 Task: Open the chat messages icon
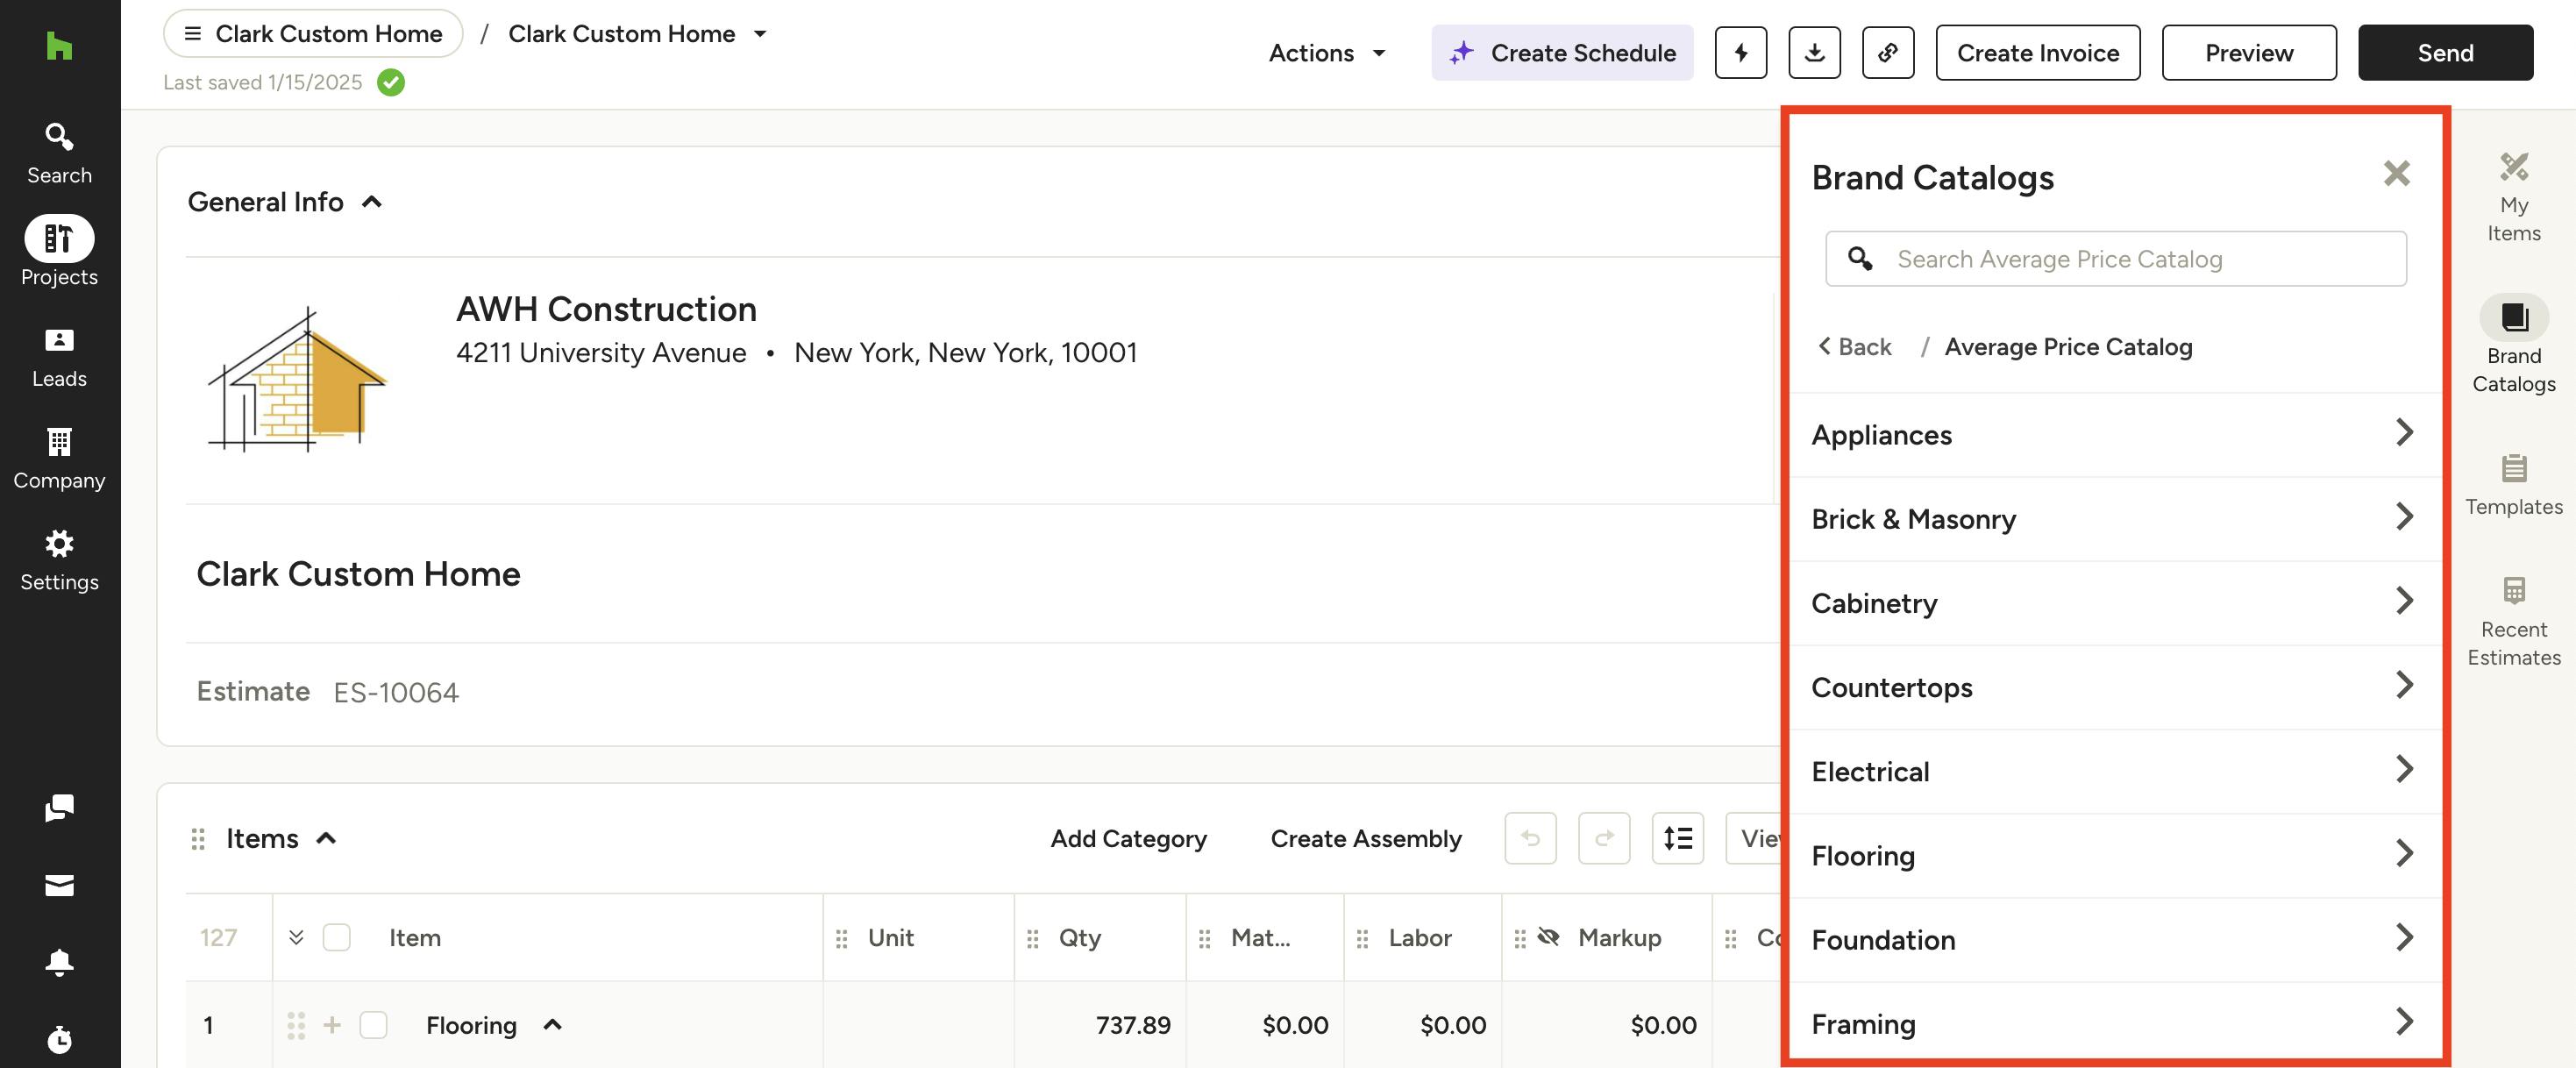(59, 808)
